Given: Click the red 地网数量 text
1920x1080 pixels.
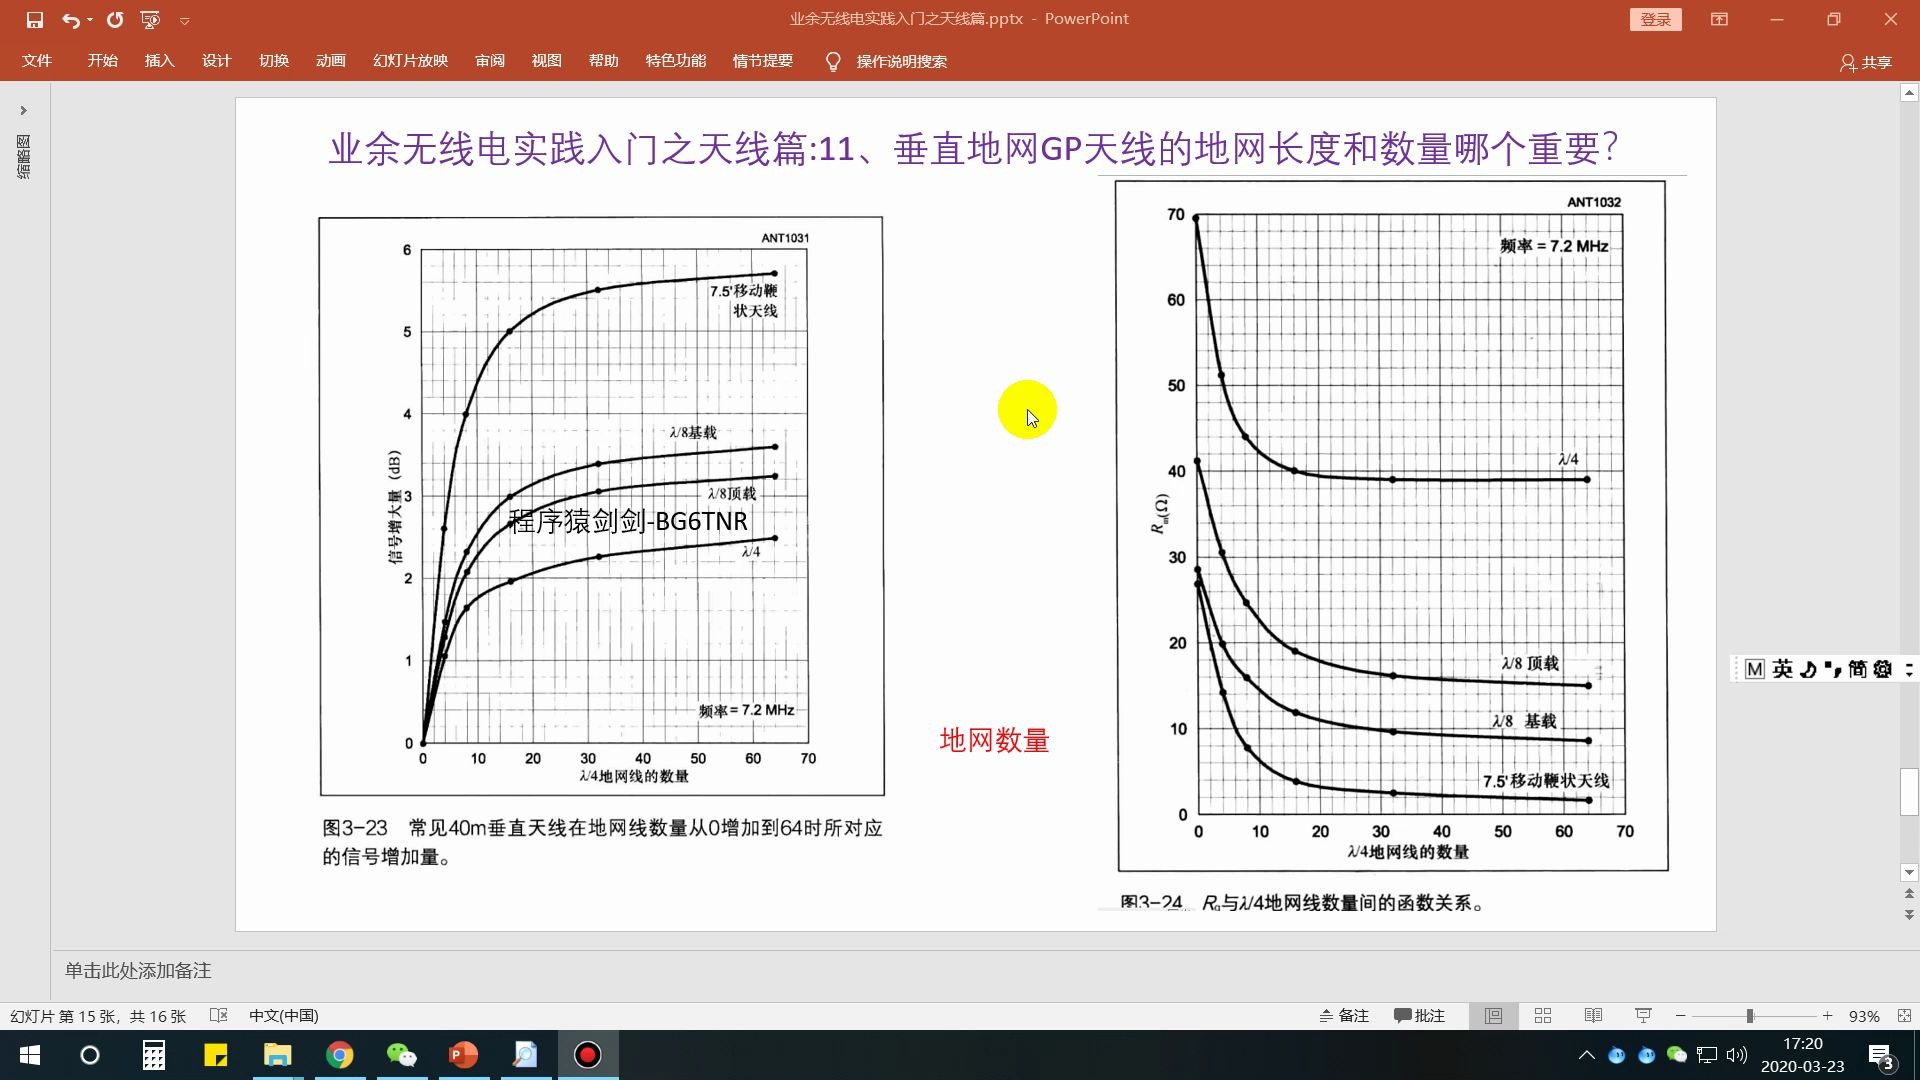Looking at the screenshot, I should 994,740.
